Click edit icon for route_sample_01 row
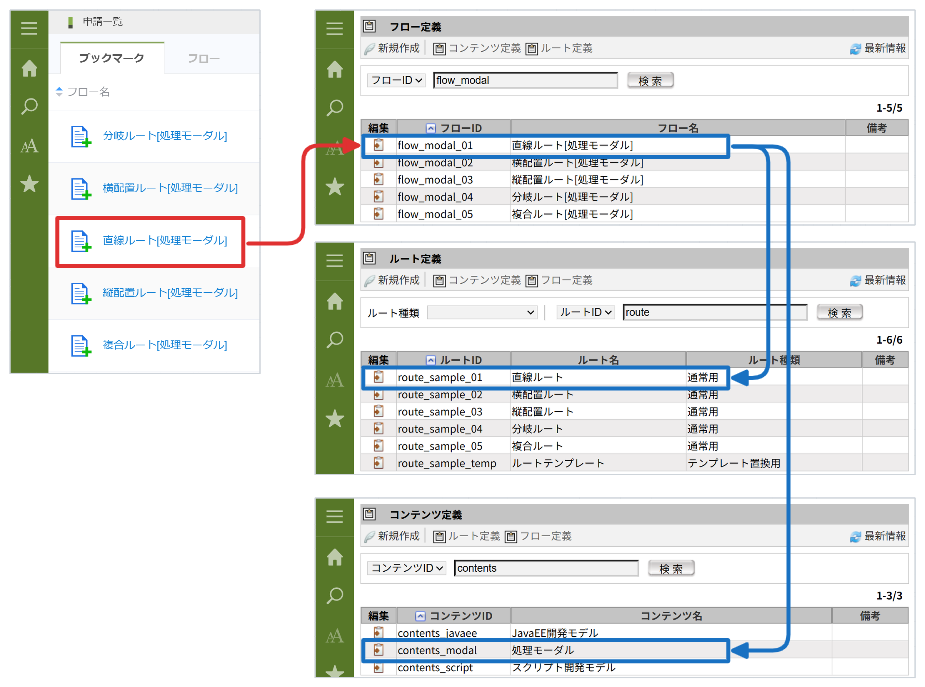This screenshot has height=687, width=925. click(379, 377)
